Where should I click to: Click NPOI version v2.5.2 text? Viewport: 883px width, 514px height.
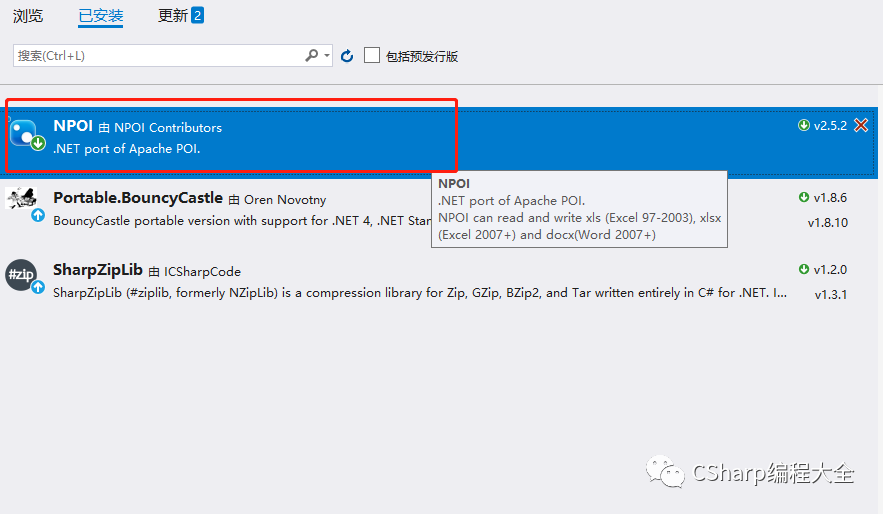[x=830, y=126]
